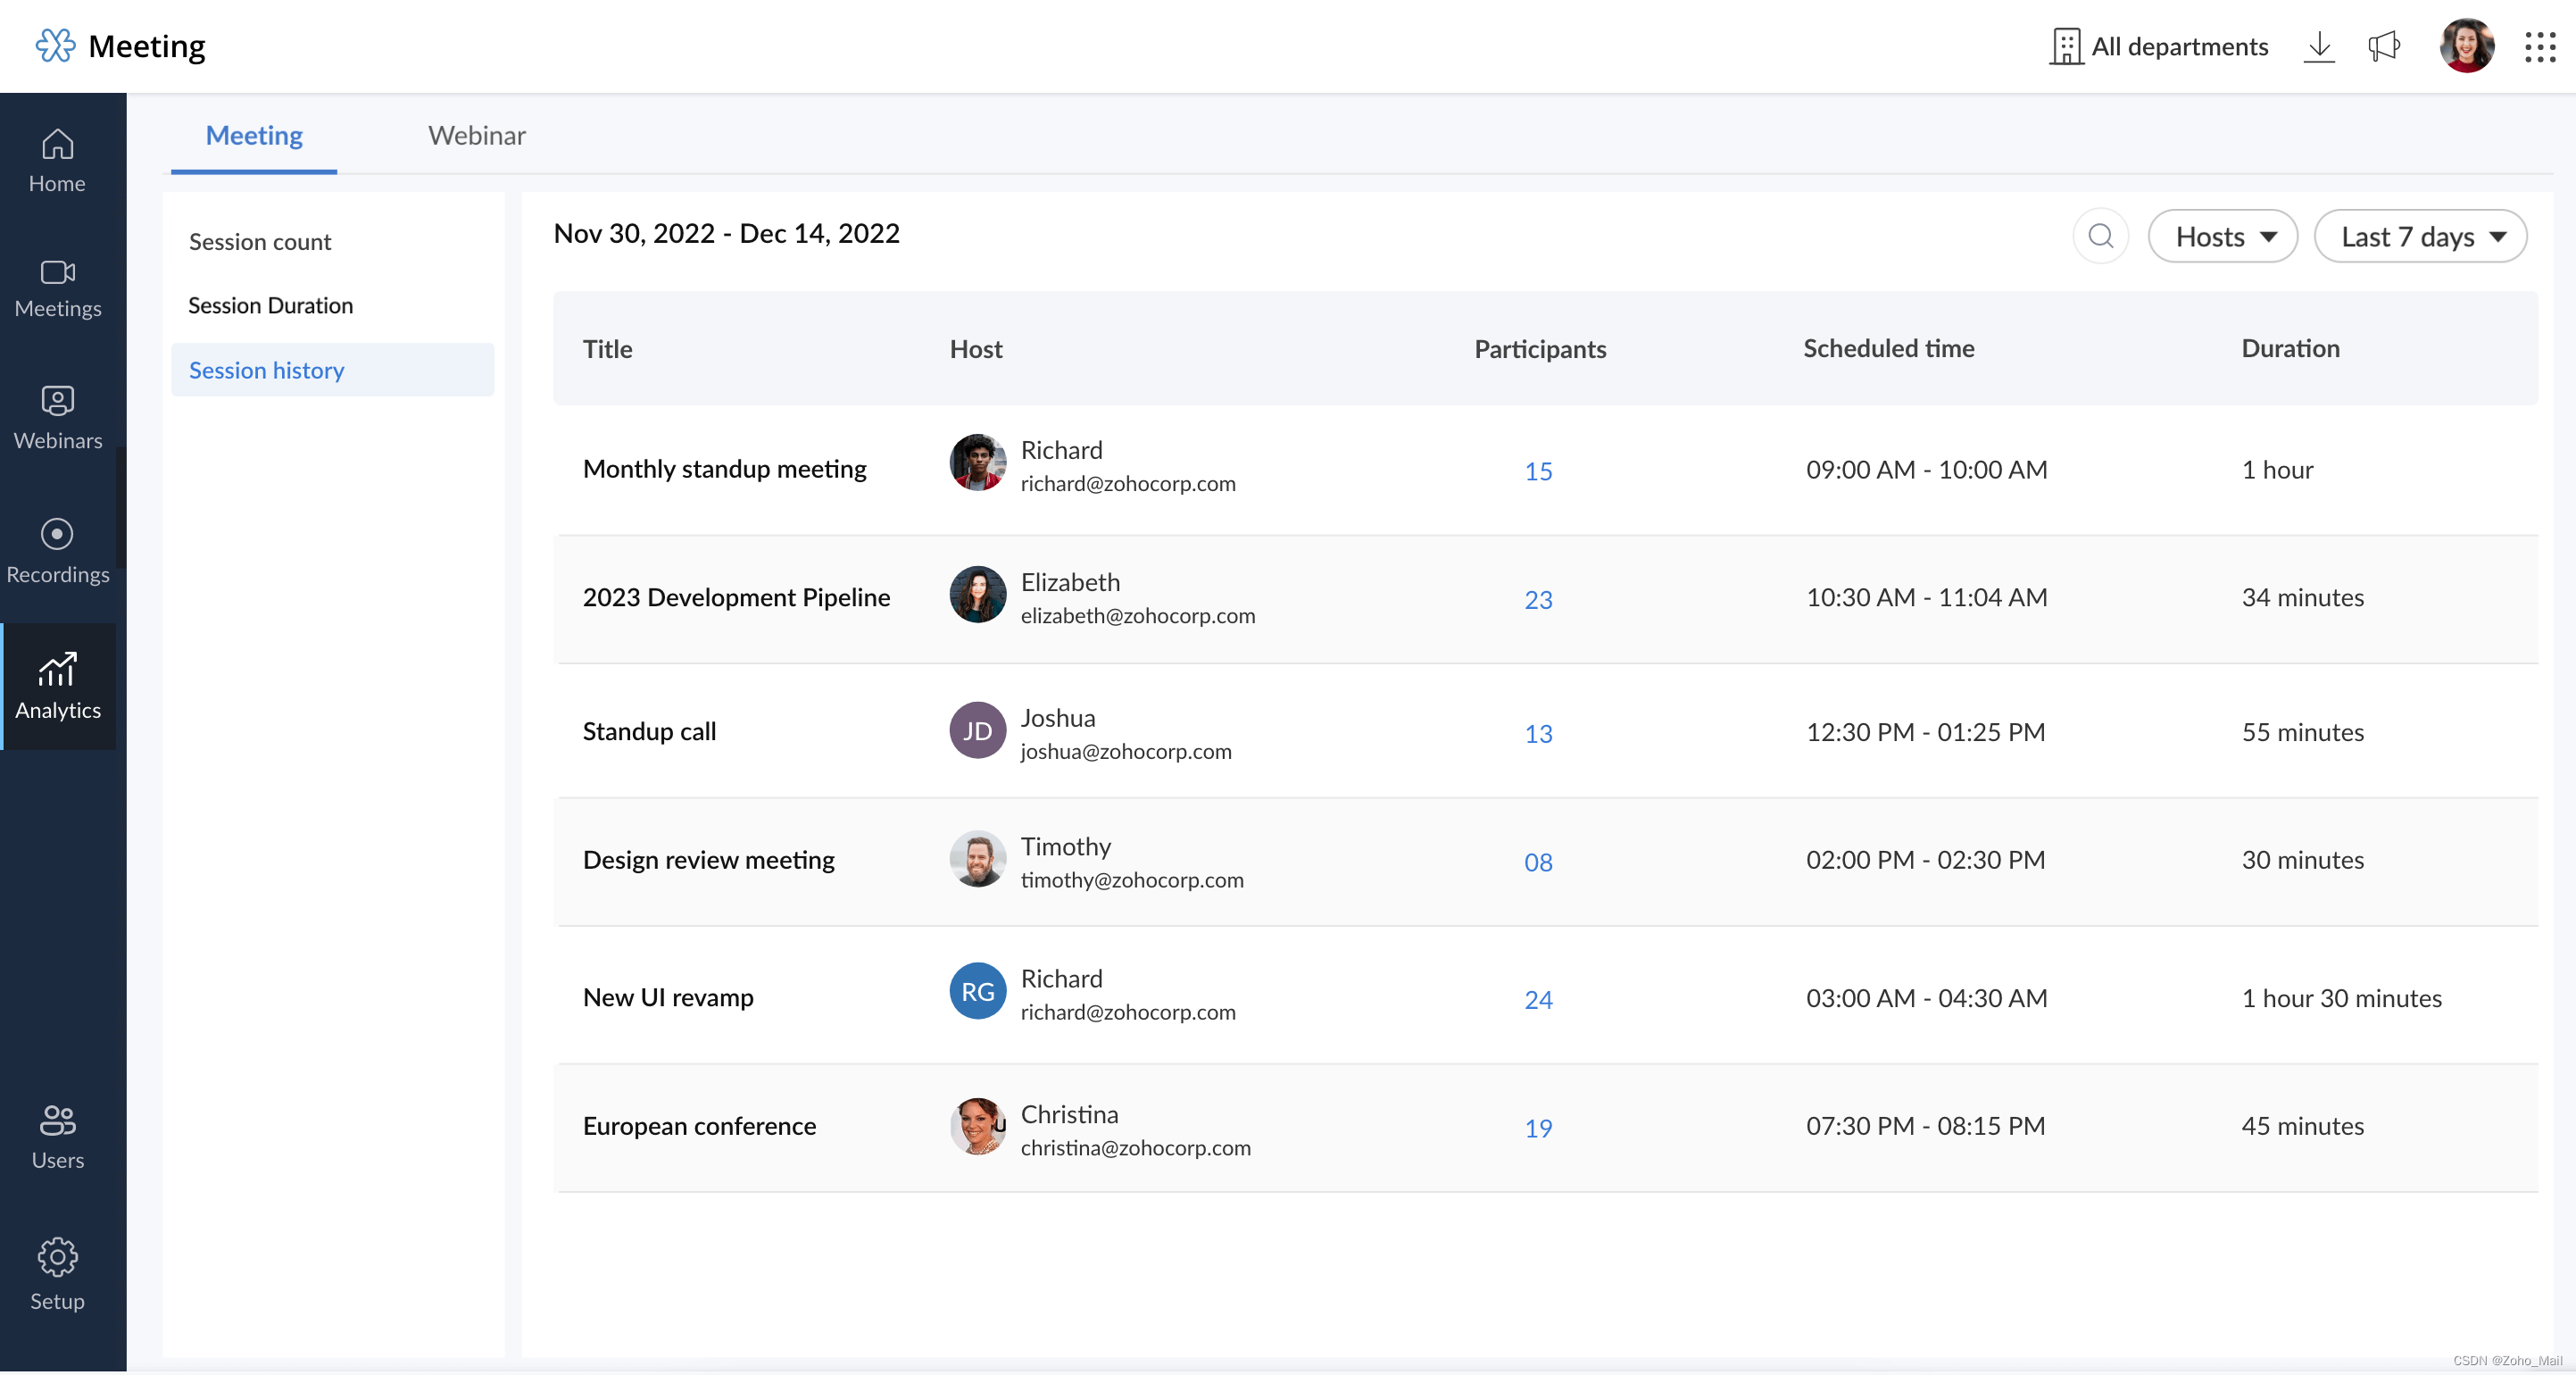This screenshot has width=2576, height=1375.
Task: Click the user profile avatar in header
Action: coord(2465,46)
